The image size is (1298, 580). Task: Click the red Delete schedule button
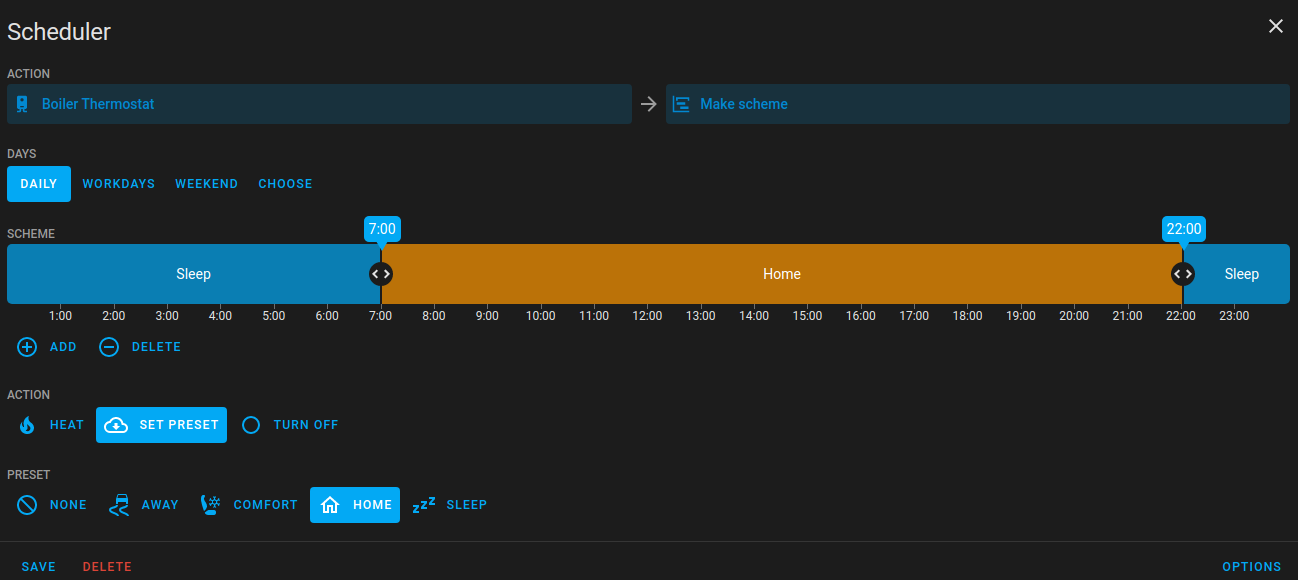click(107, 567)
